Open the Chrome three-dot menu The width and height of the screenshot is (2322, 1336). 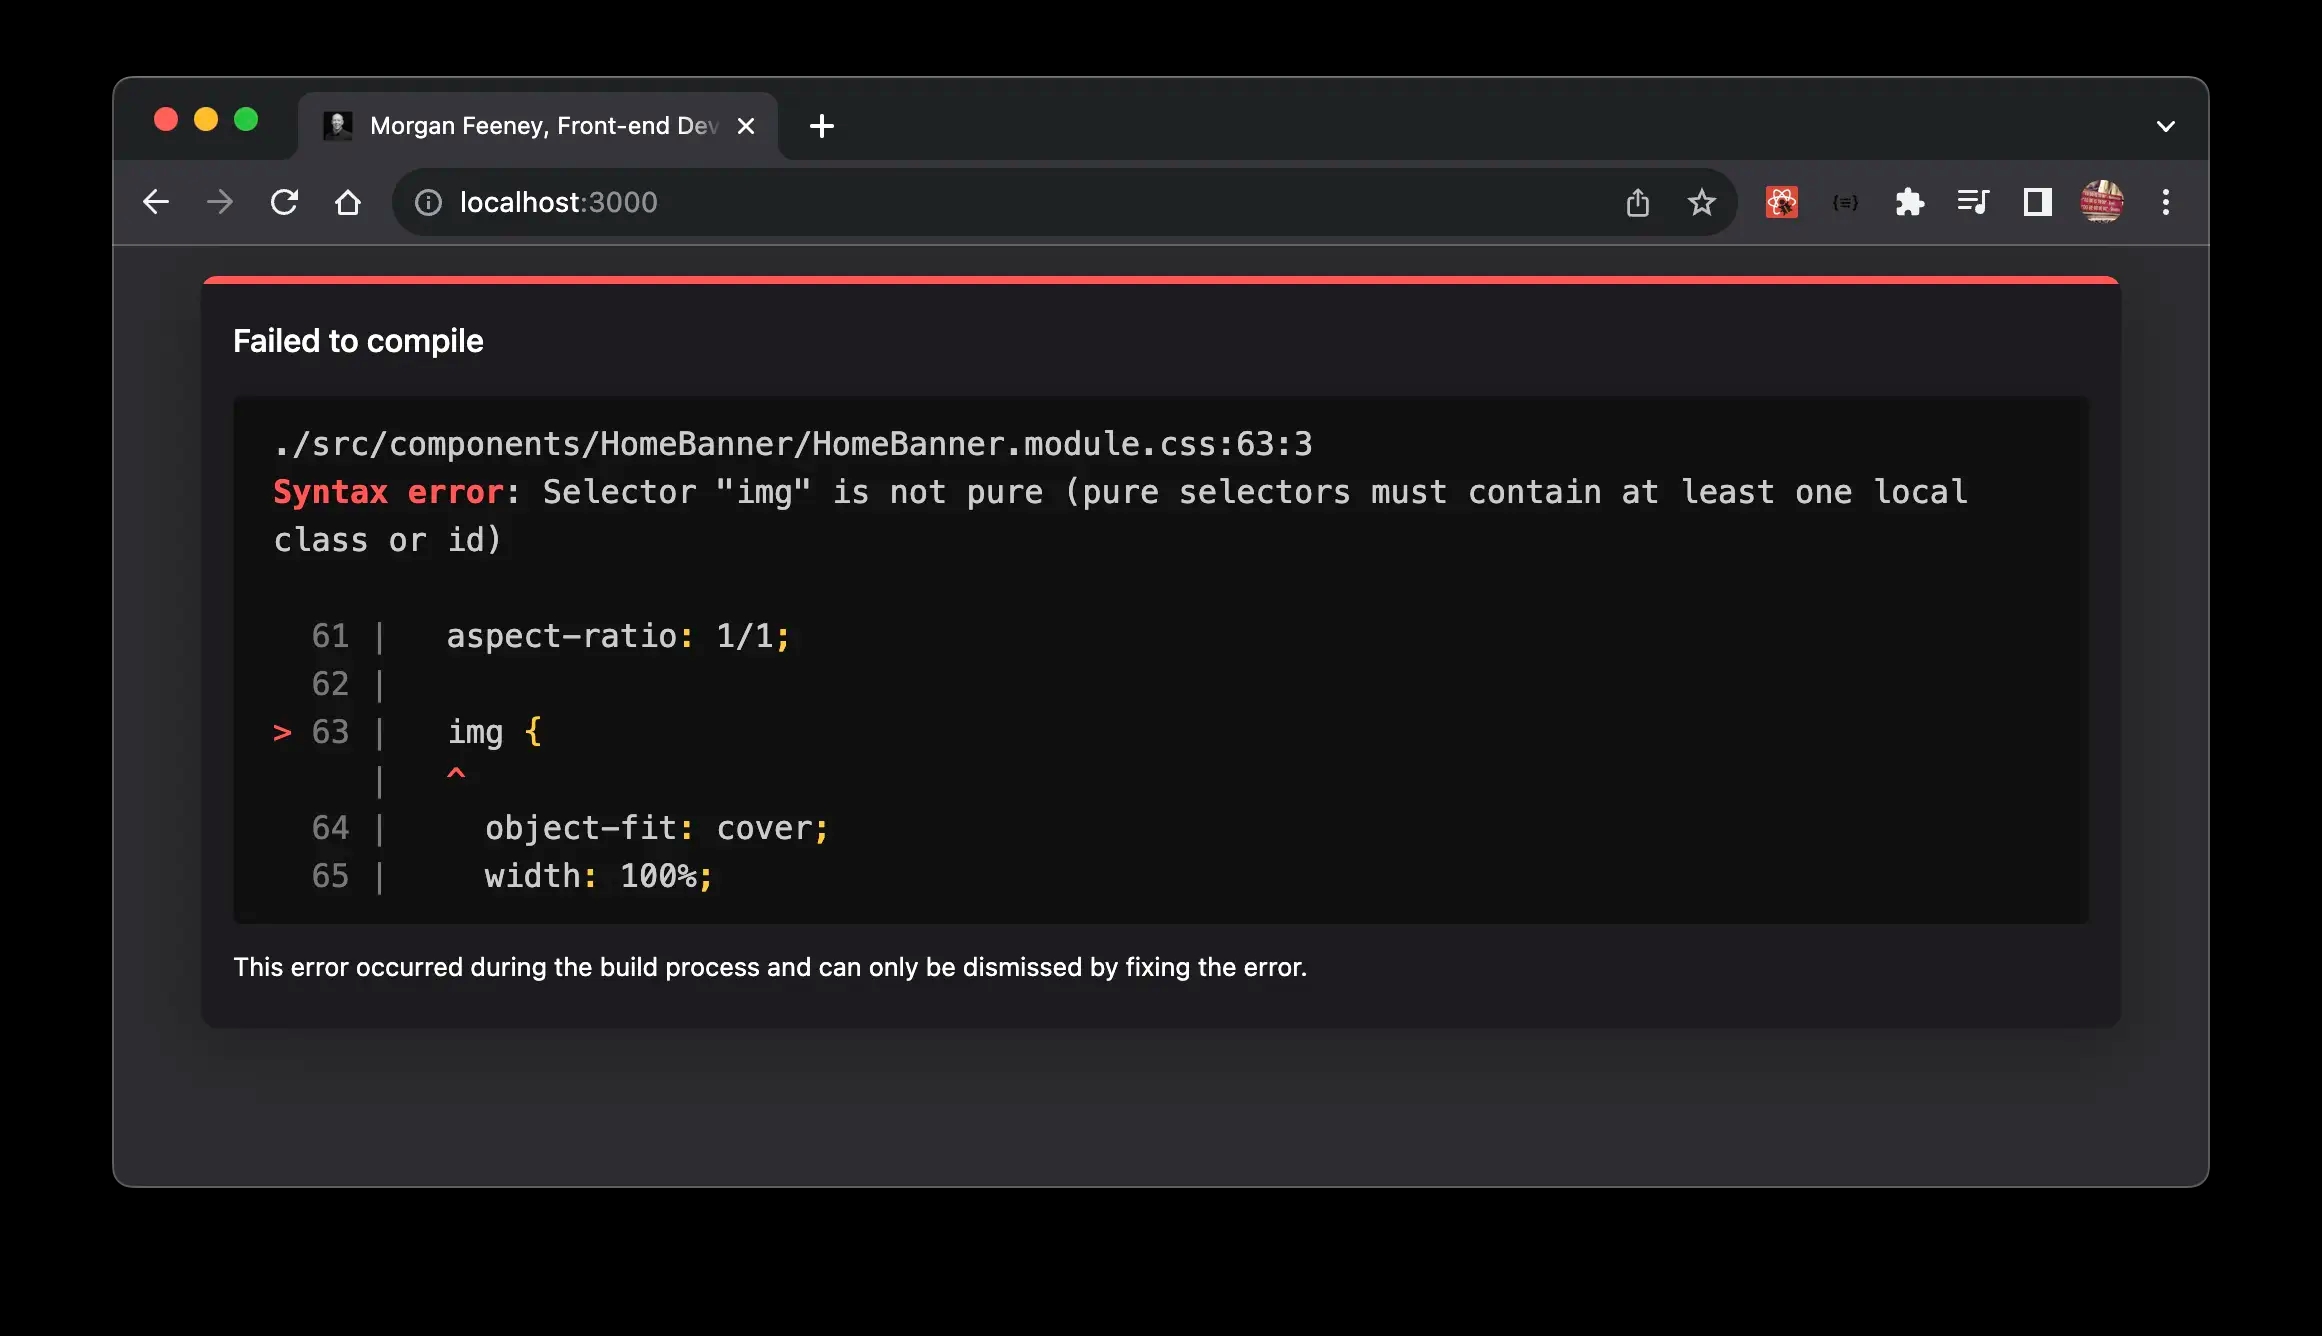click(2166, 203)
